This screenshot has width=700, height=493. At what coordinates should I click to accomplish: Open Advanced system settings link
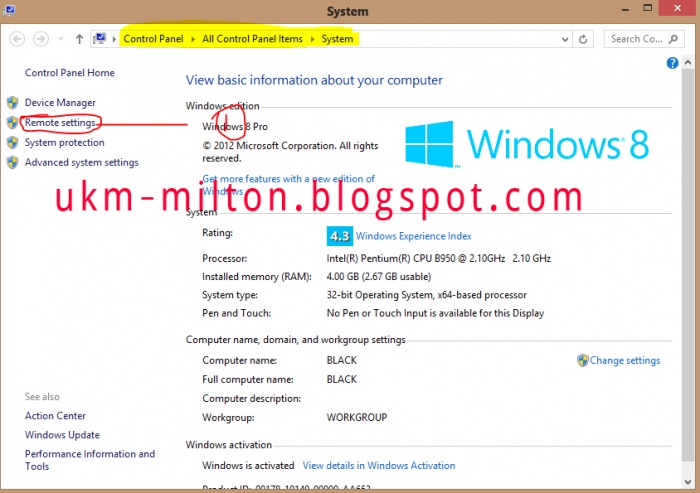[x=82, y=163]
